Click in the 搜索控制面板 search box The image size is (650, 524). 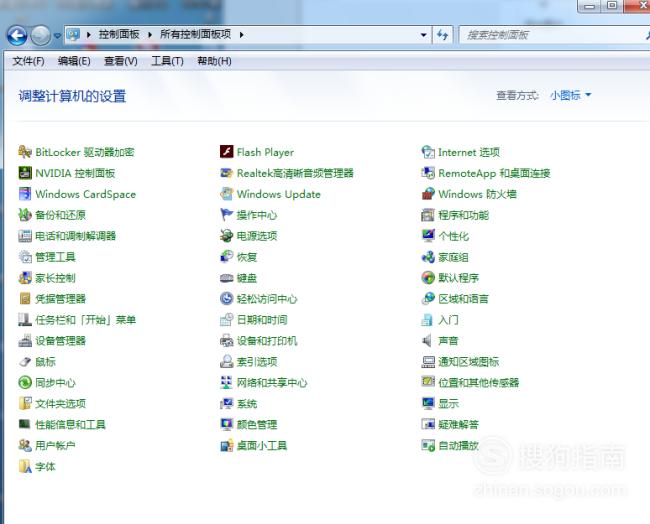pyautogui.click(x=553, y=35)
